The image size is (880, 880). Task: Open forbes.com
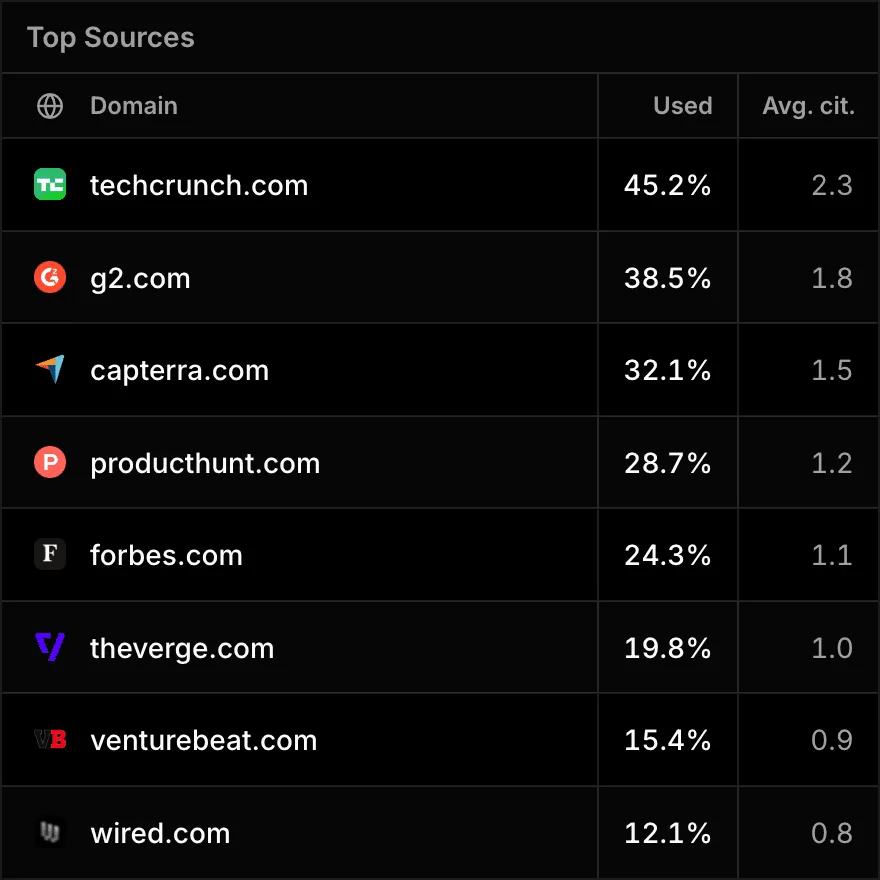[x=166, y=555]
